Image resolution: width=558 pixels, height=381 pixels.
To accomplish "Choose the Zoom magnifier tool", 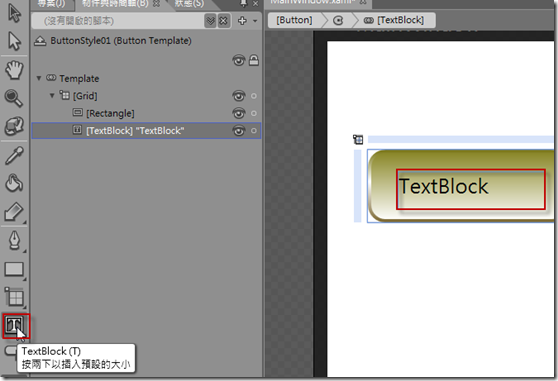I will tap(14, 98).
